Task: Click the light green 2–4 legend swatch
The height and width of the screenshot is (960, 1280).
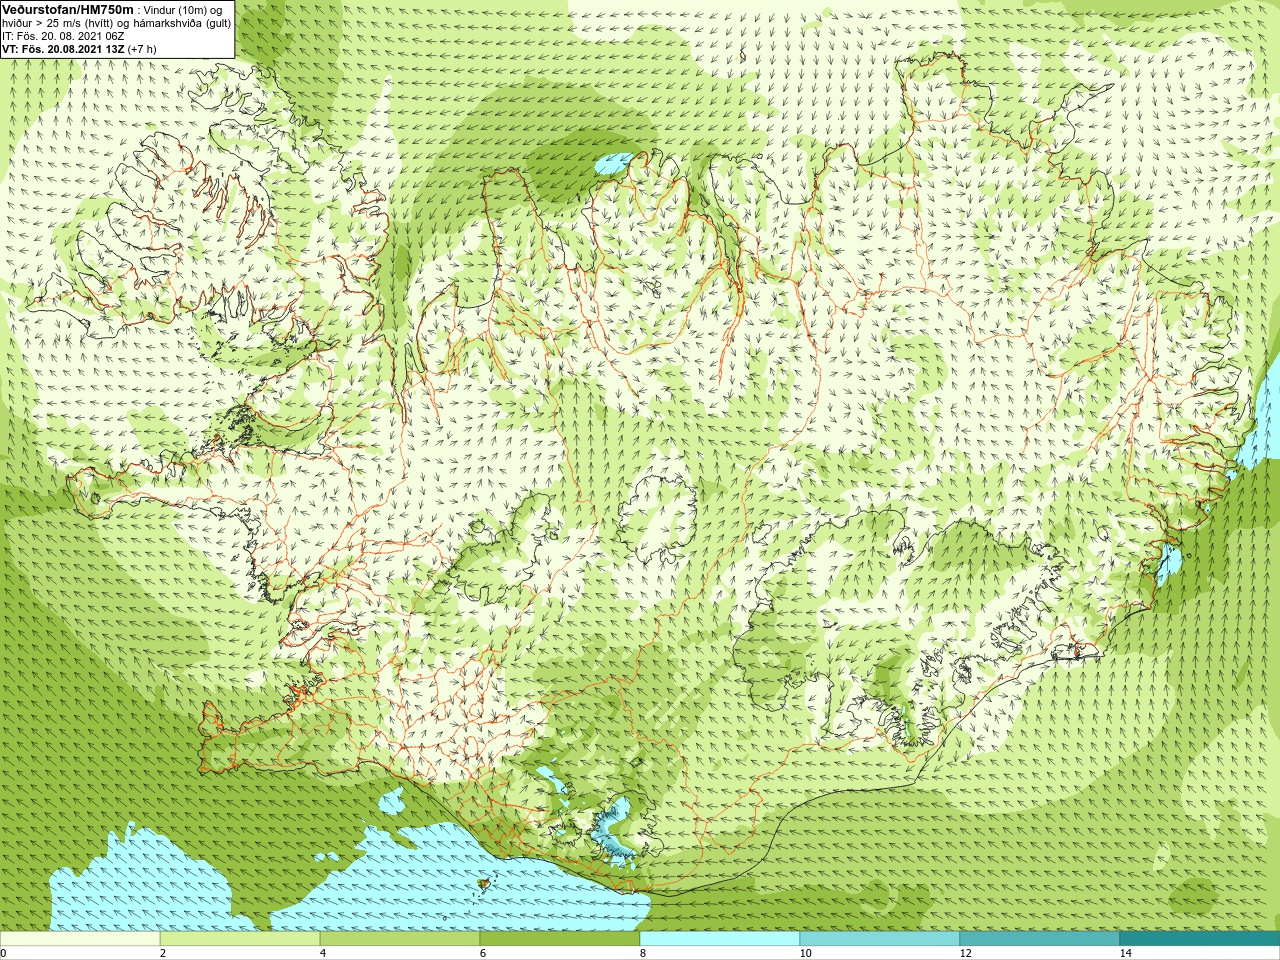Action: click(x=240, y=939)
